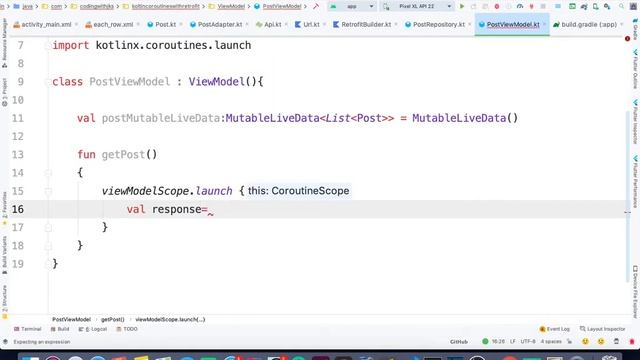
Task: Click viewModelScope.launch(...) in editor breadcrumb
Action: pos(170,320)
